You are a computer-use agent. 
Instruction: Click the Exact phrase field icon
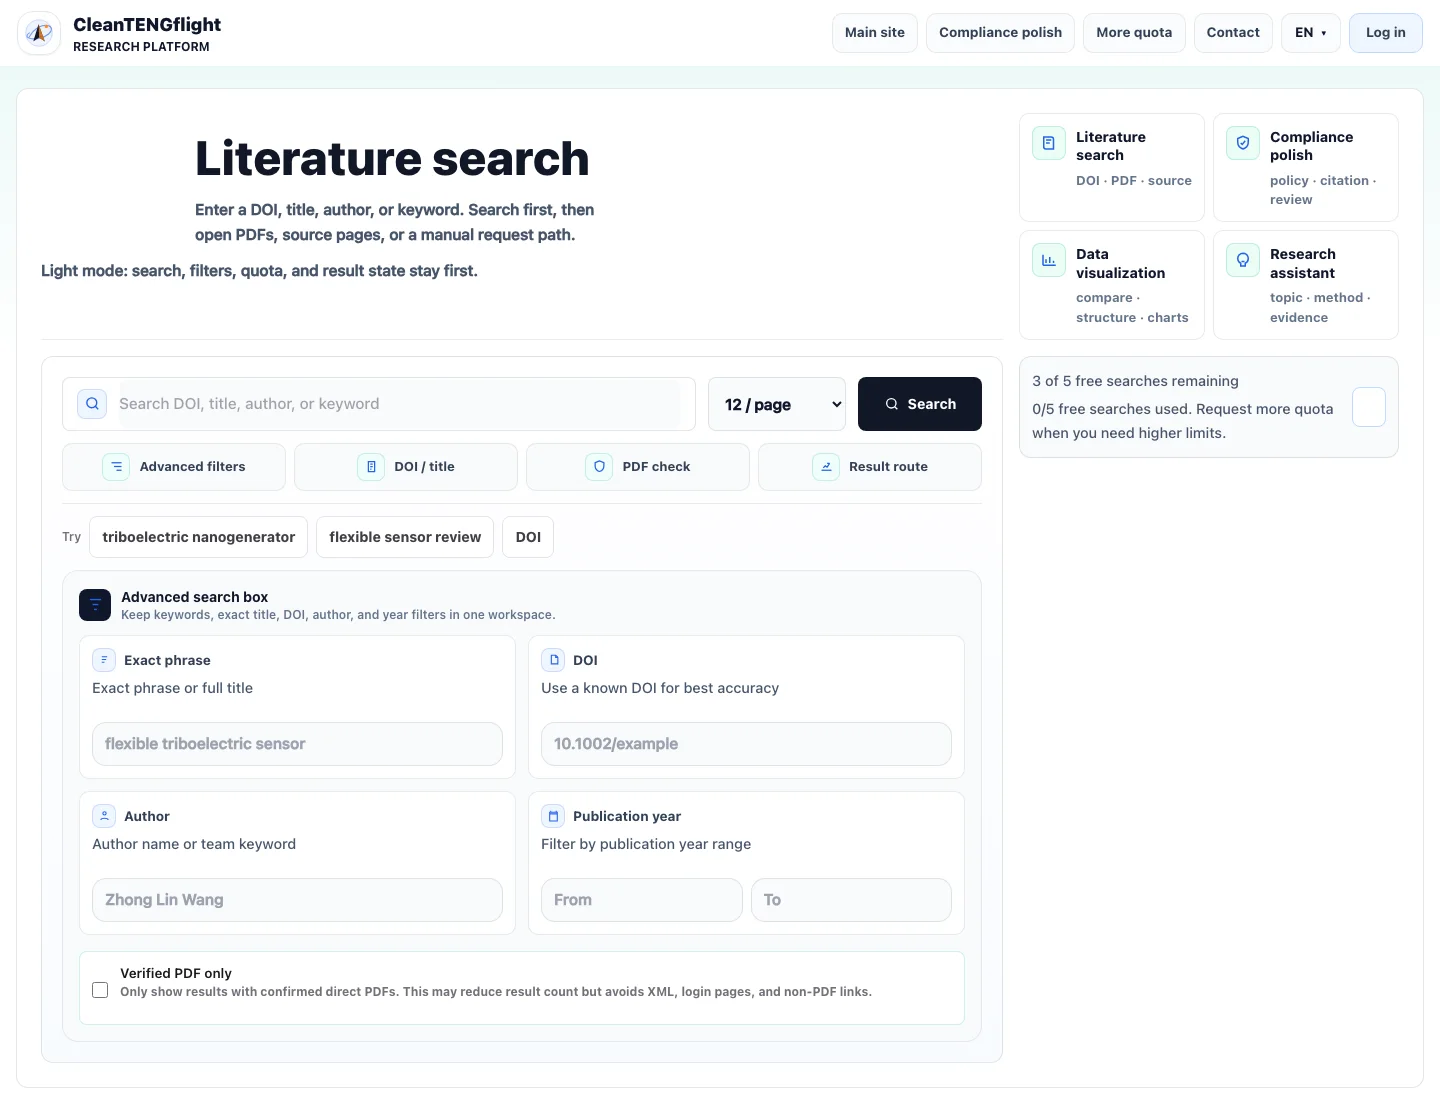104,660
